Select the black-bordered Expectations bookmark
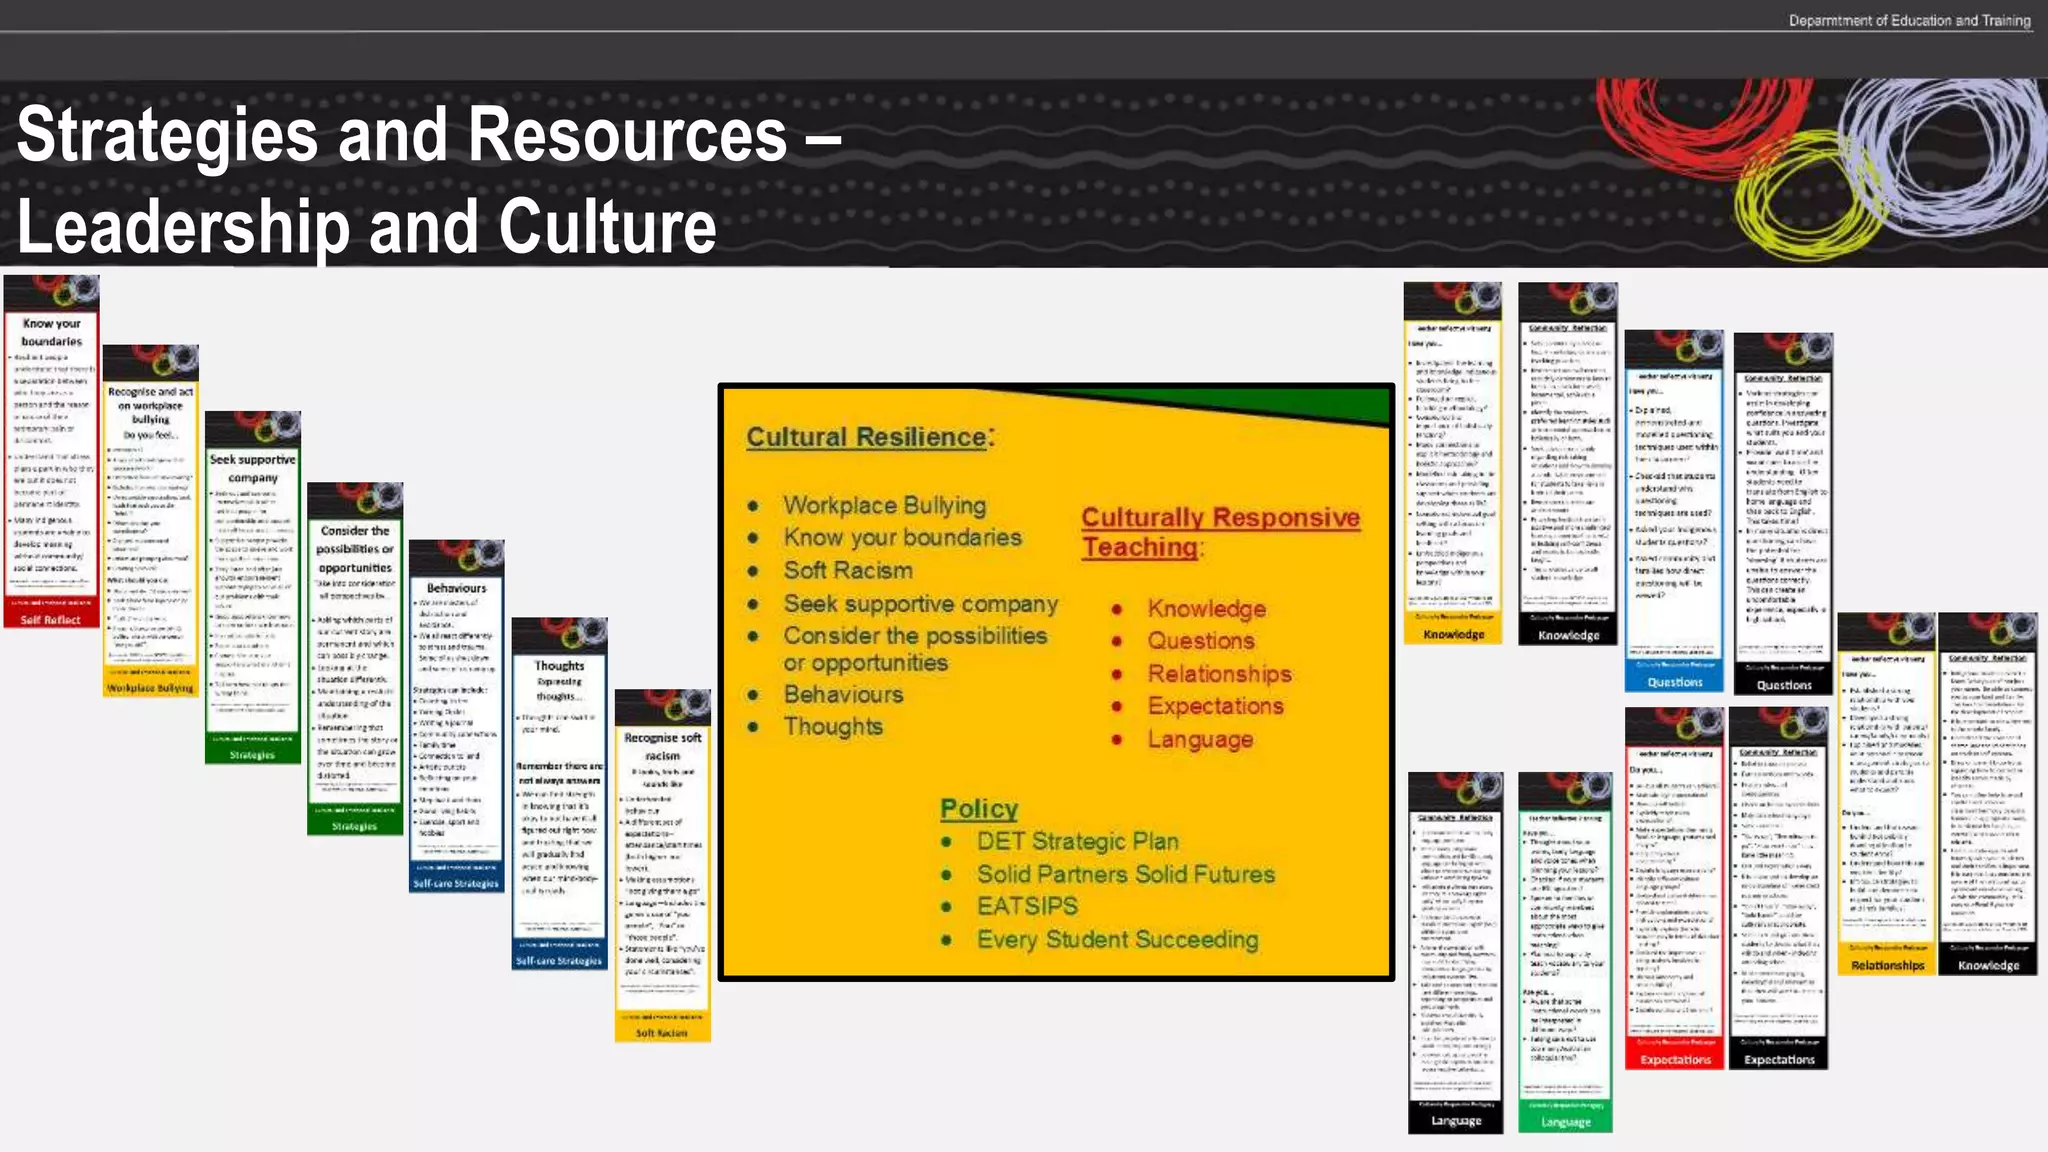Screen dimensions: 2048x1152 1779,888
